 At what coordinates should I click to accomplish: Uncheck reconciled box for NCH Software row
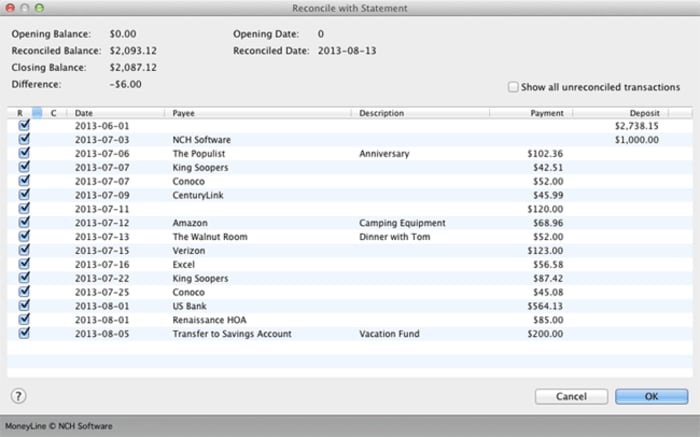(x=24, y=139)
